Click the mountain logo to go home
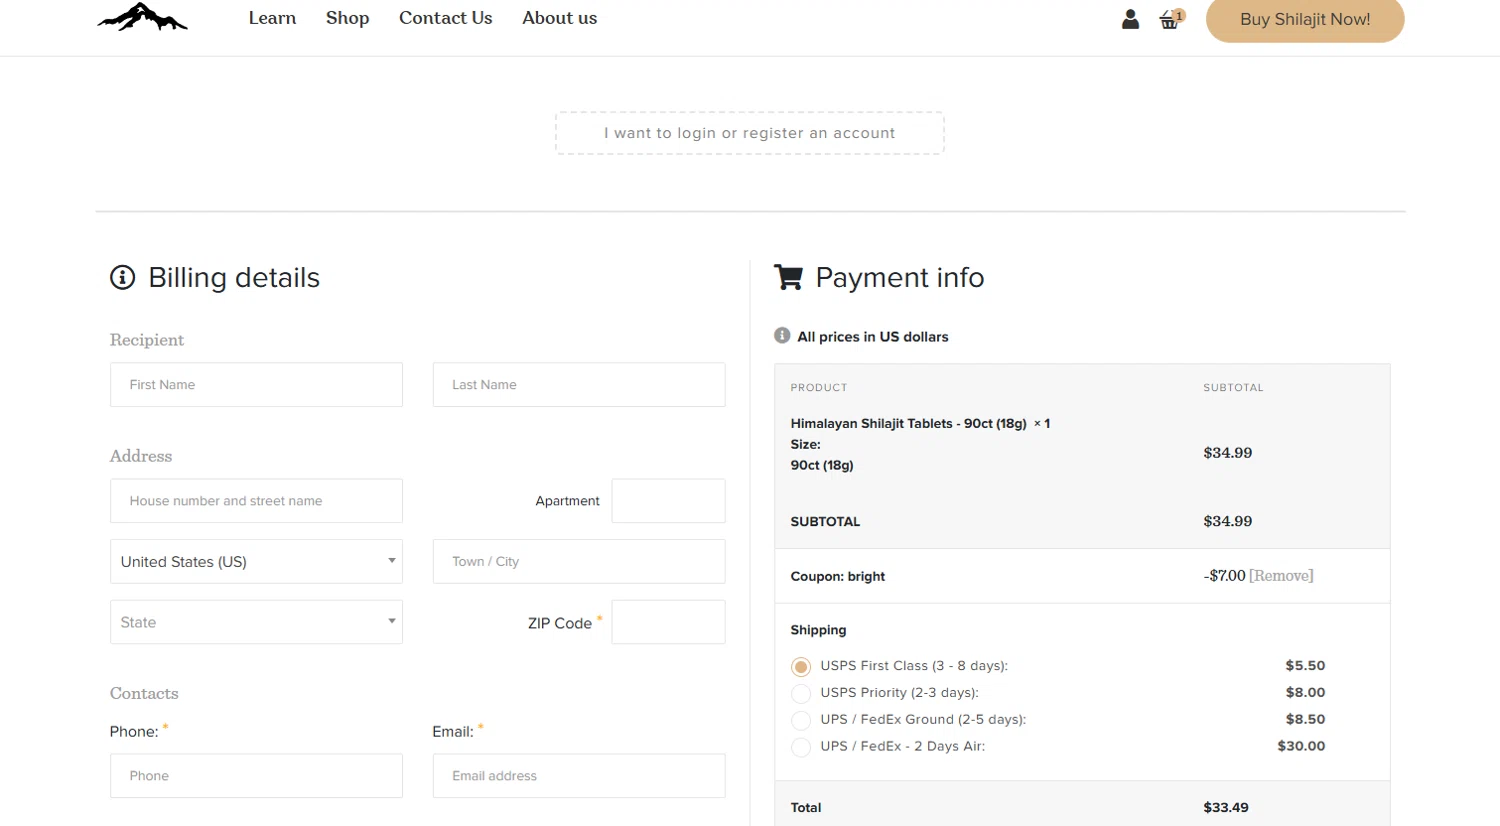This screenshot has height=826, width=1500. (142, 17)
